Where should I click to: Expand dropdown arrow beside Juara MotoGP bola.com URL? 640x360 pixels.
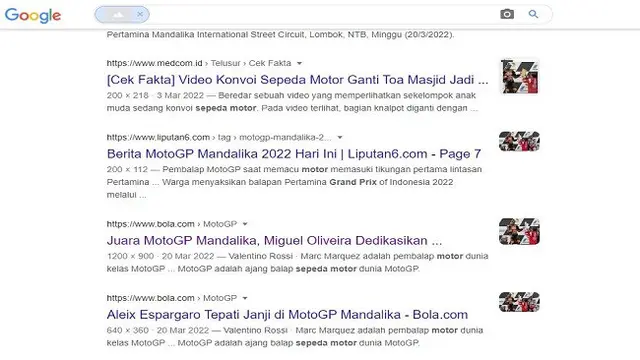(x=245, y=224)
